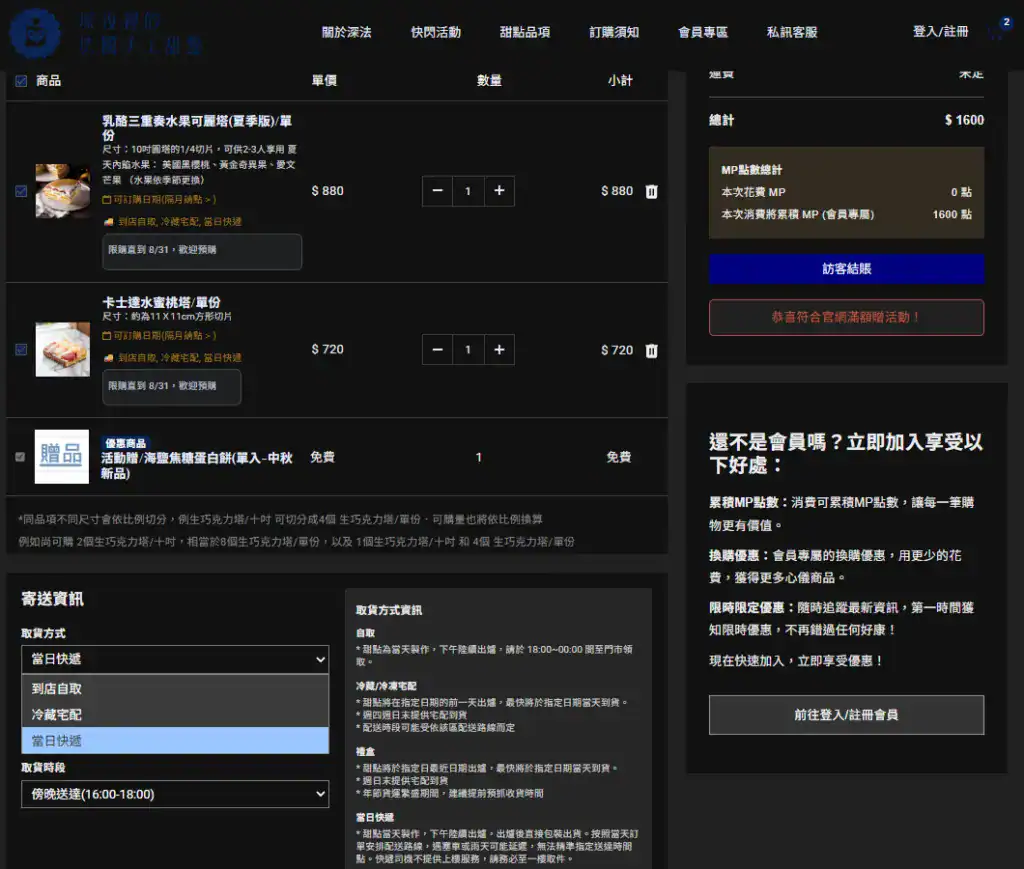Click the 寄送資訊 section heading
Screen dimensions: 1024x869
pos(52,599)
